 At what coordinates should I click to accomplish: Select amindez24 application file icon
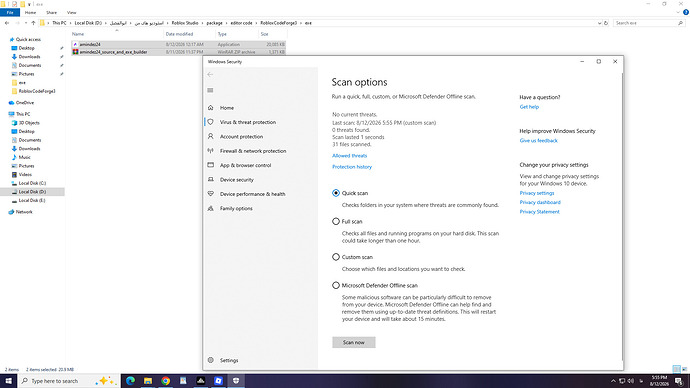click(75, 44)
